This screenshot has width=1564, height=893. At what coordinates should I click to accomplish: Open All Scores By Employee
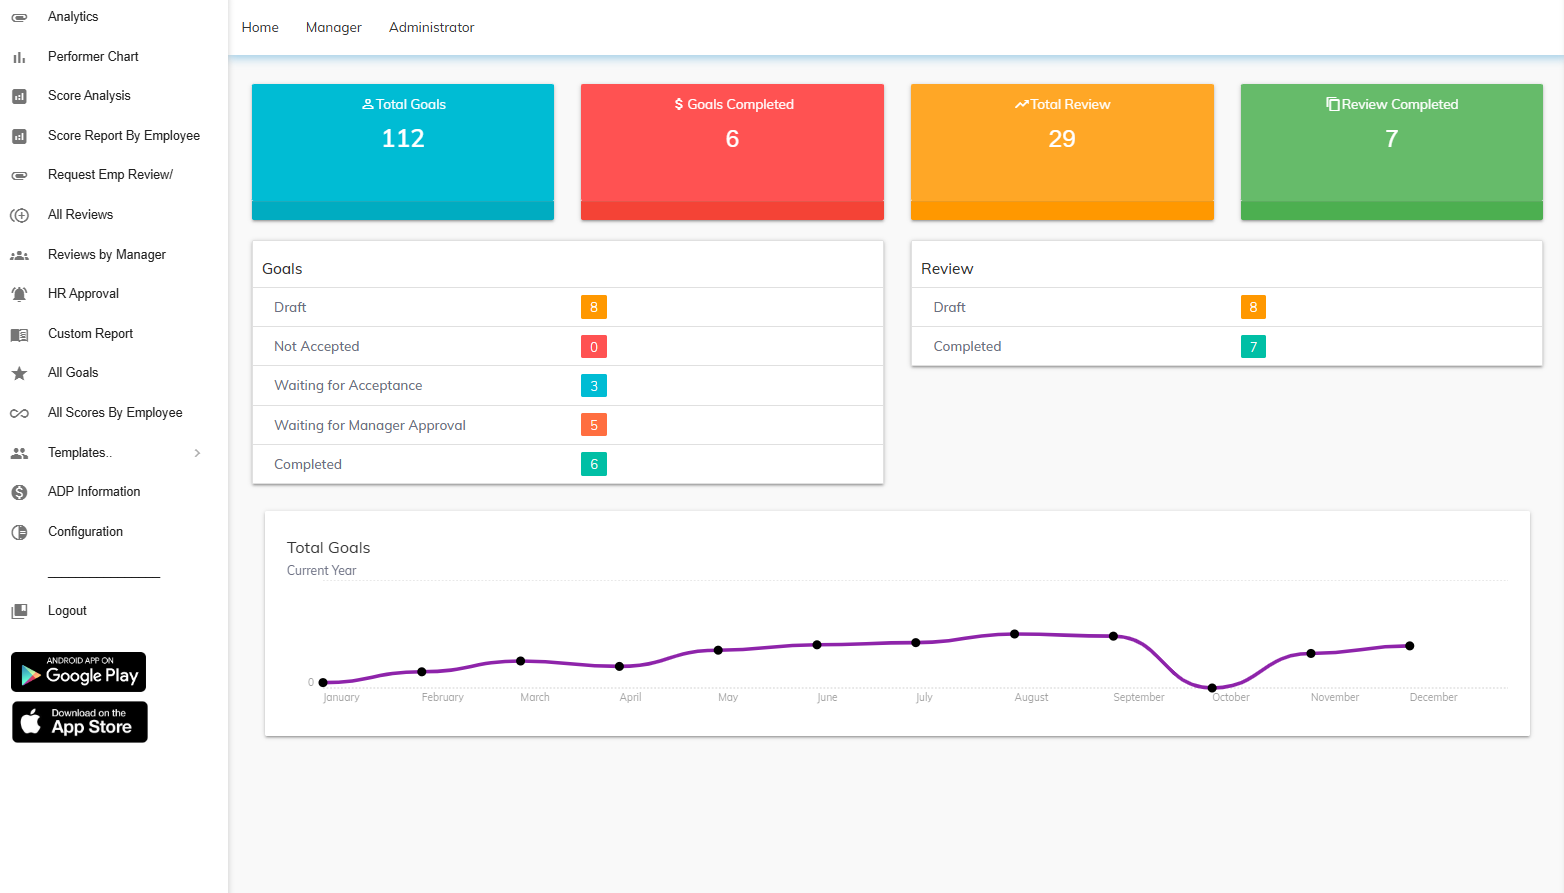coord(115,413)
